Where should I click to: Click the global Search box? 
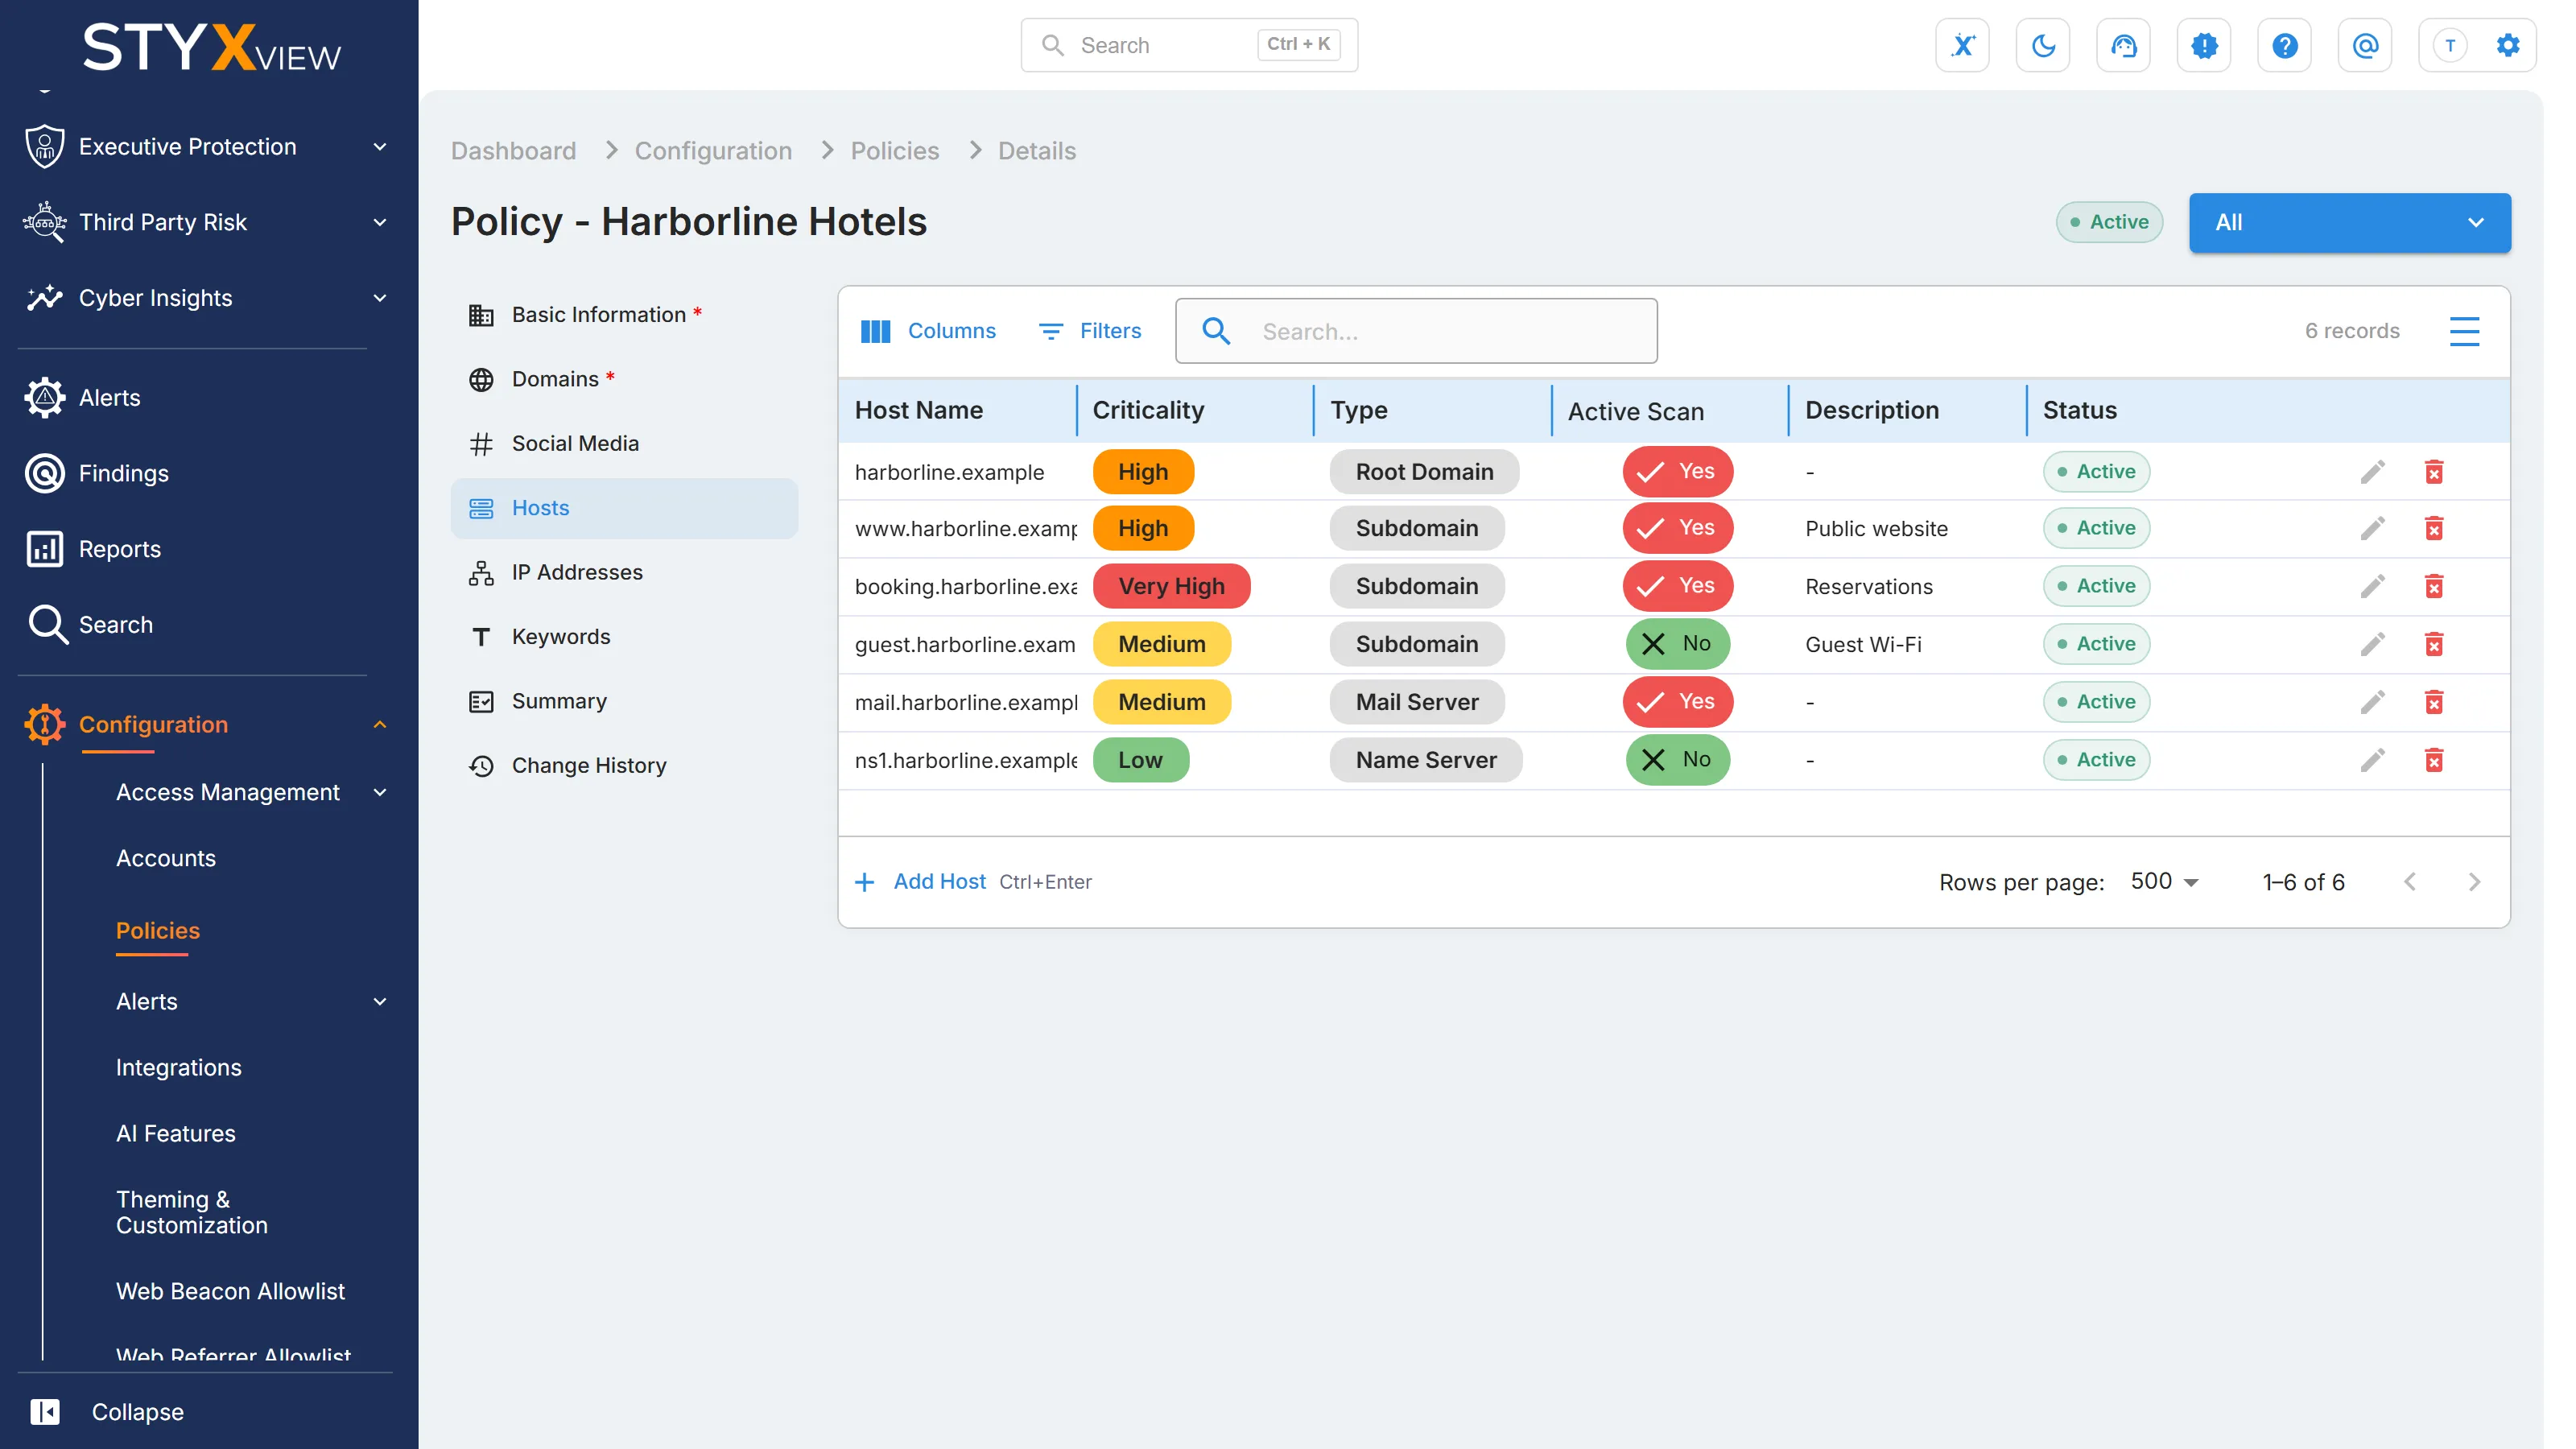tap(1189, 45)
